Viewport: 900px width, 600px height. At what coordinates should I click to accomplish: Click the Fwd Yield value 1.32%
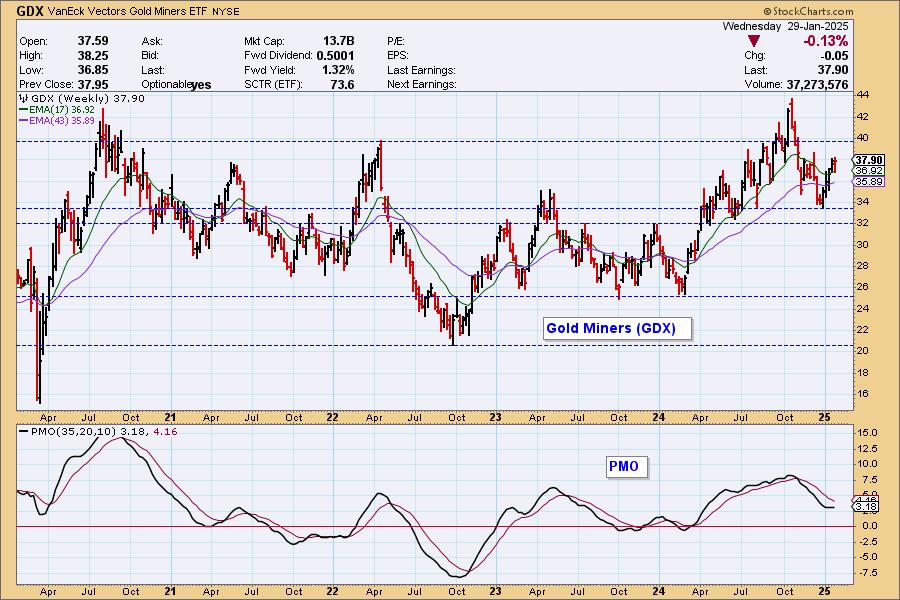pos(339,69)
